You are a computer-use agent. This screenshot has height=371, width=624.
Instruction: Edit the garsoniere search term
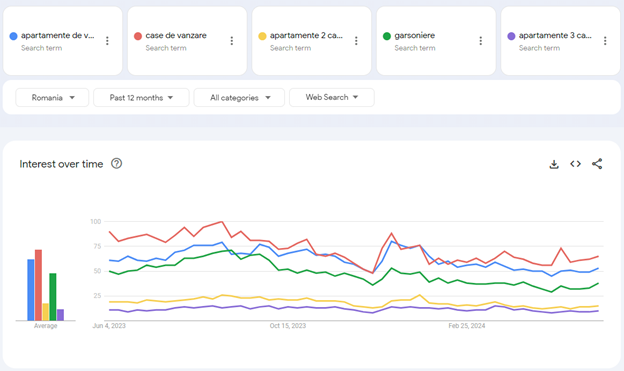pyautogui.click(x=415, y=35)
